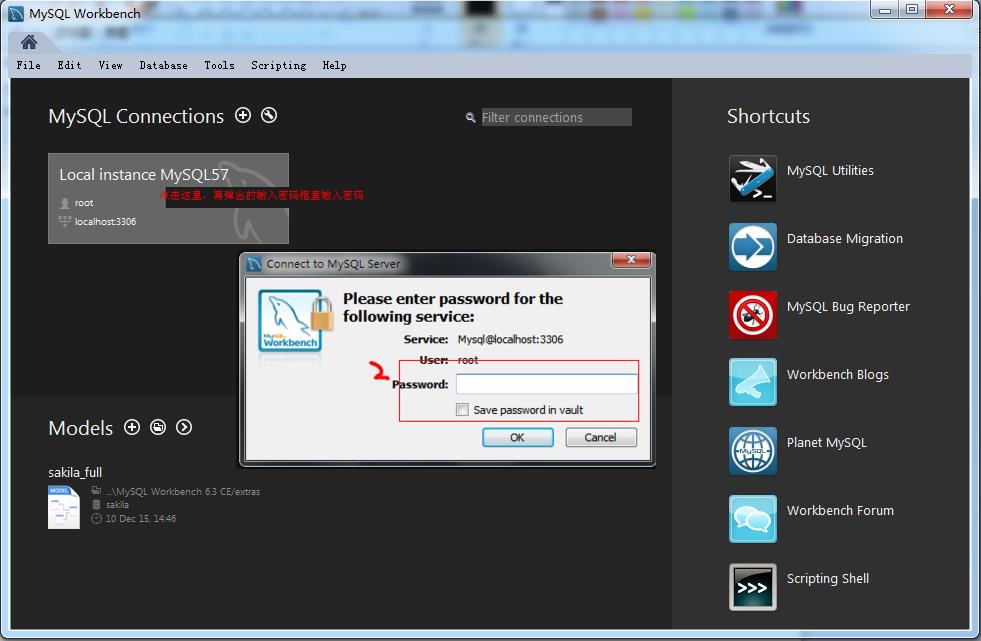The height and width of the screenshot is (641, 981).
Task: Create a new model with plus icon
Action: click(132, 427)
